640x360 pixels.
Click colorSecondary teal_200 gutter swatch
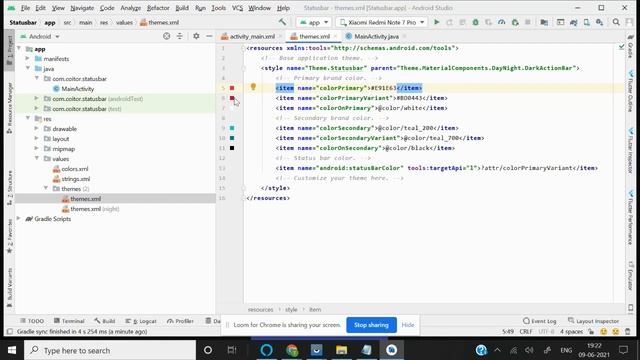[x=232, y=128]
